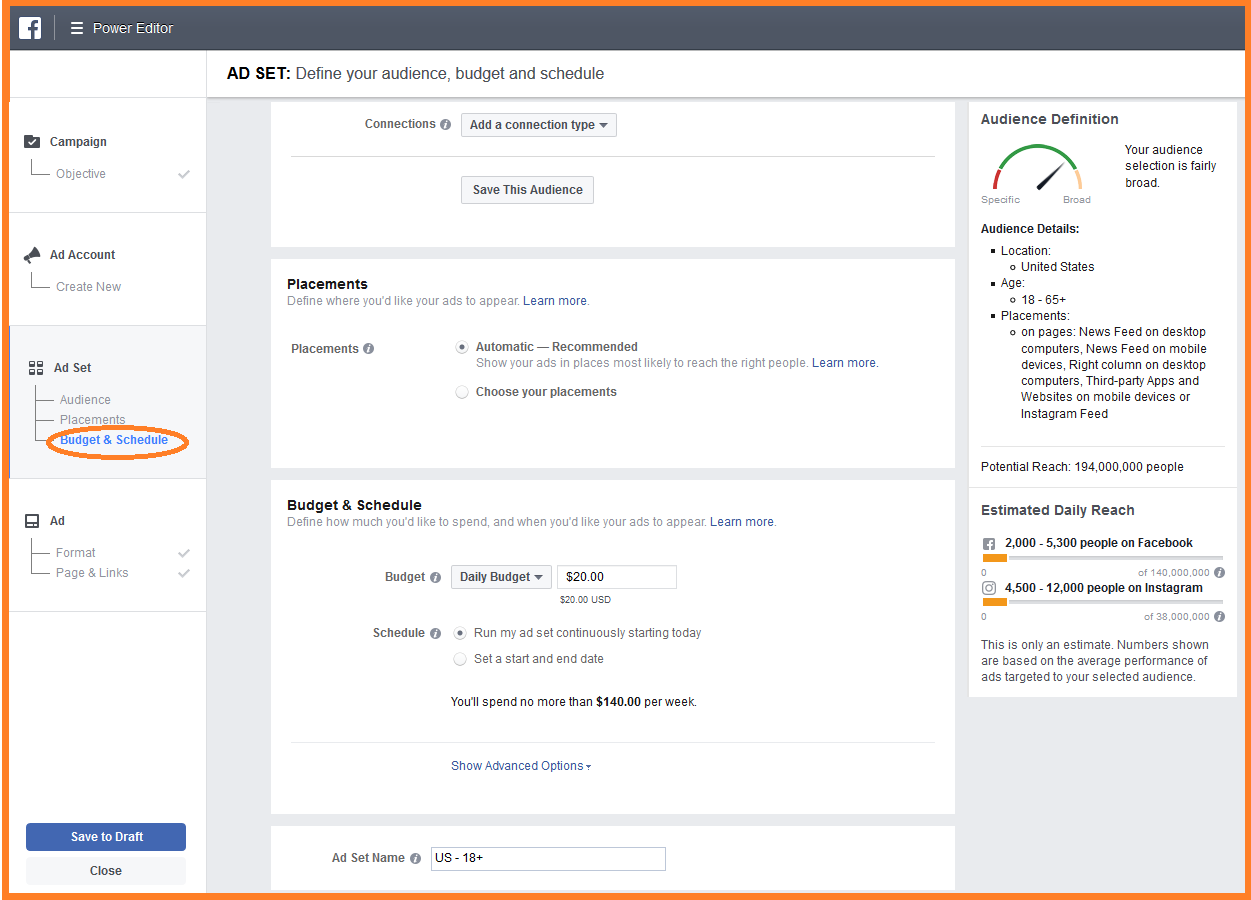
Task: Click info icon next to Budget label
Action: (x=435, y=578)
